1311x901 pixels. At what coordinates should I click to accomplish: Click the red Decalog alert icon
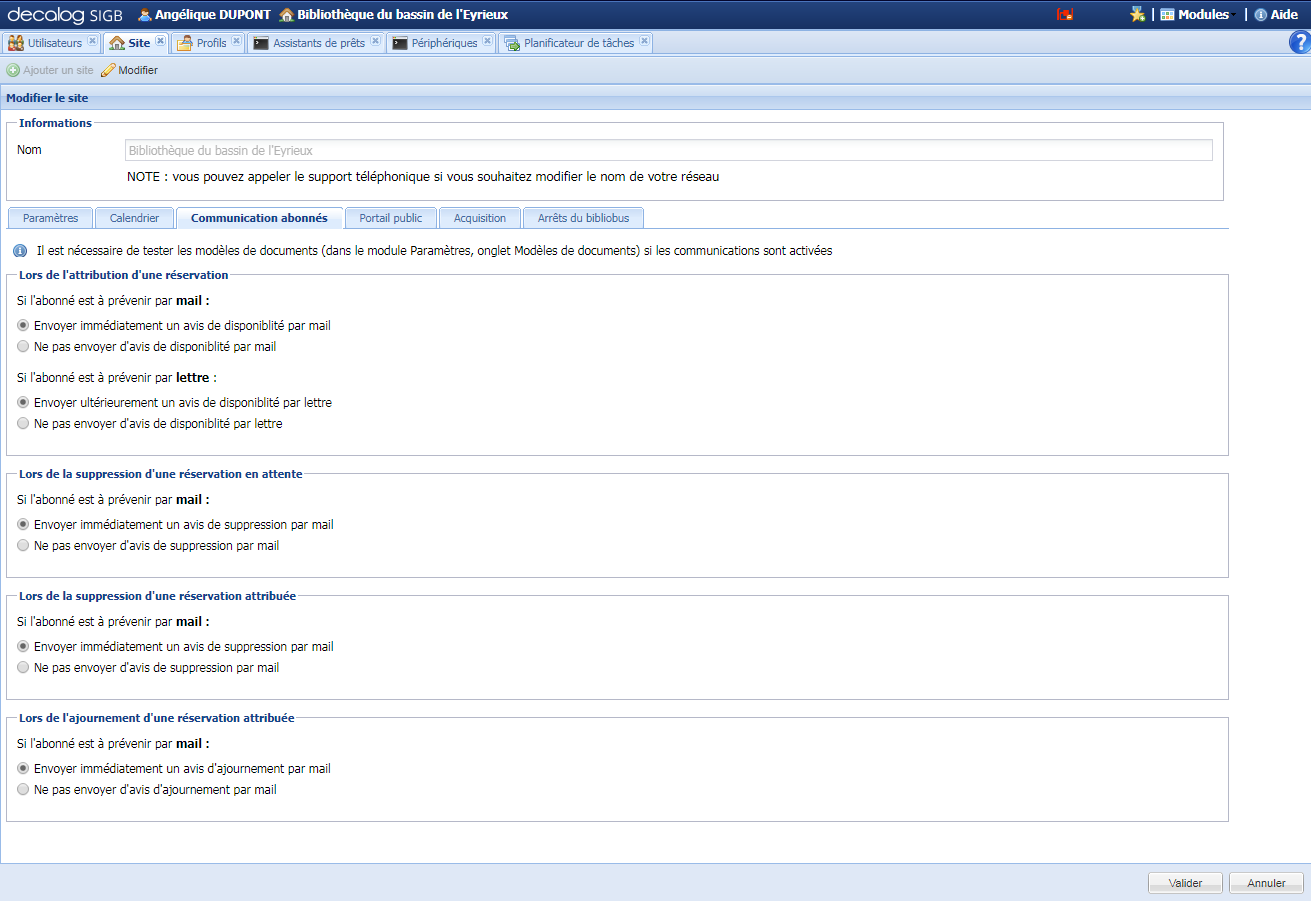(x=1066, y=13)
